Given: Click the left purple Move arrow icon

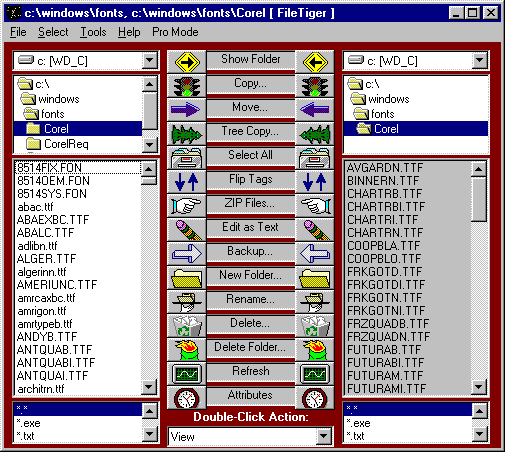Looking at the screenshot, I should pyautogui.click(x=187, y=110).
